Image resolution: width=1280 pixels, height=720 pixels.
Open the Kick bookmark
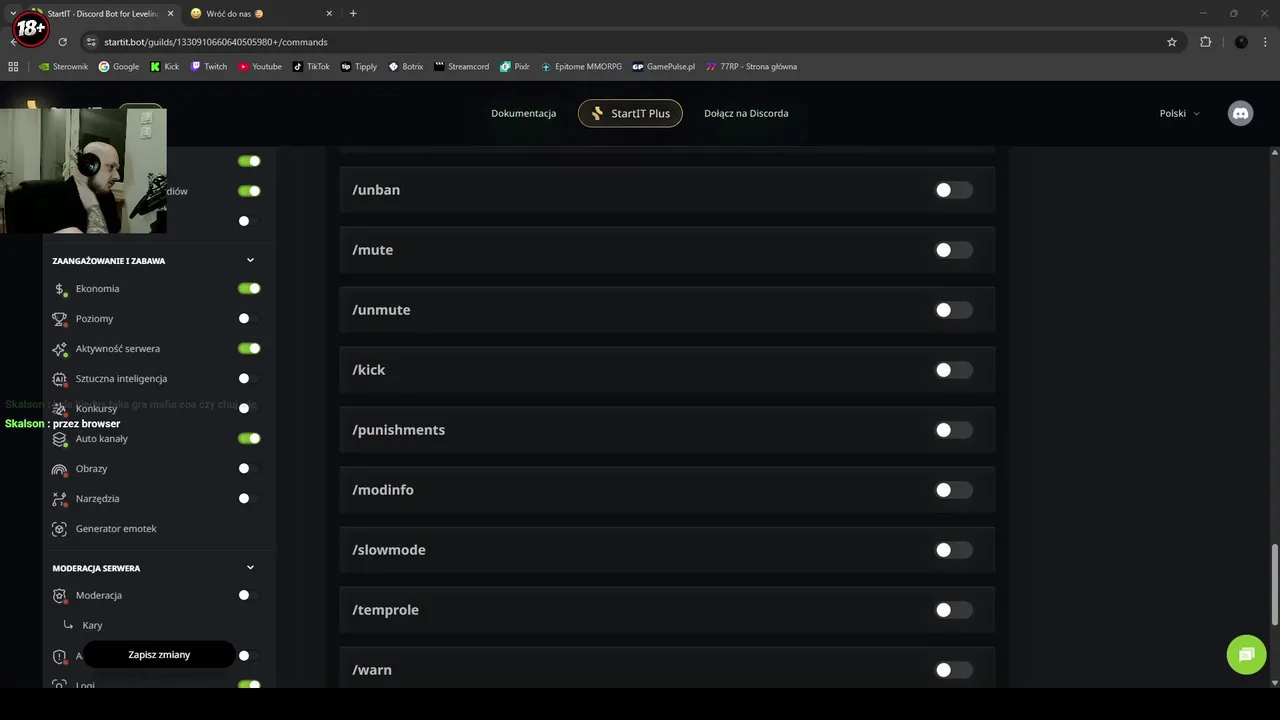[x=165, y=67]
